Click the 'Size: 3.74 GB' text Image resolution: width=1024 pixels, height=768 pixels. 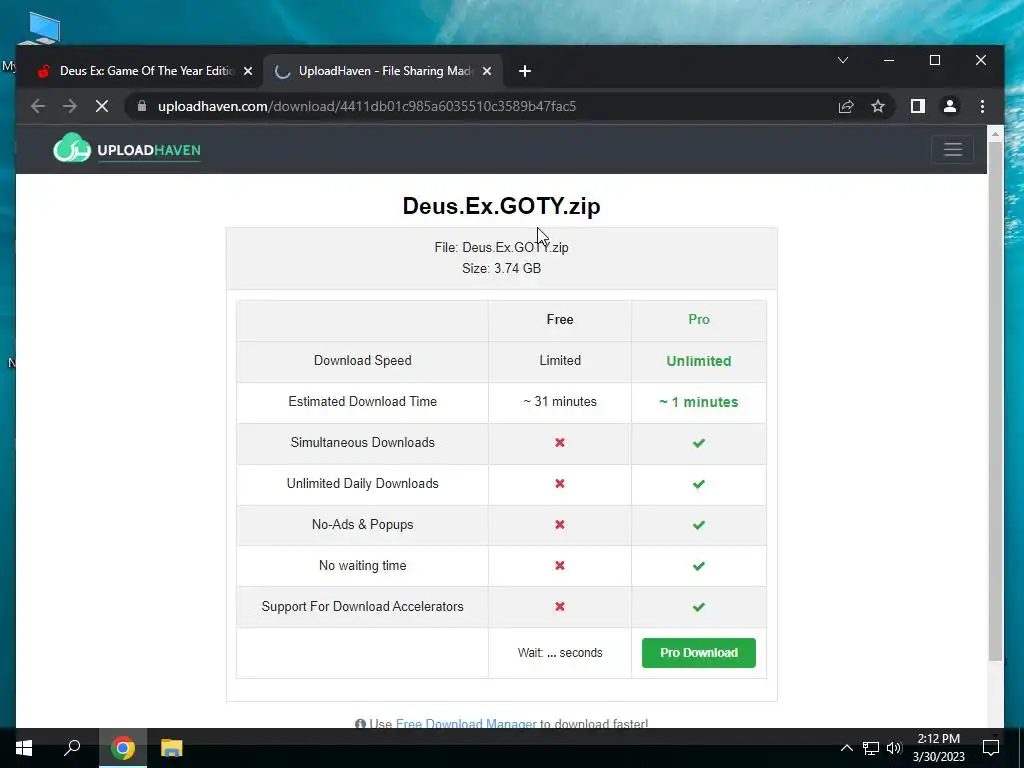(501, 268)
